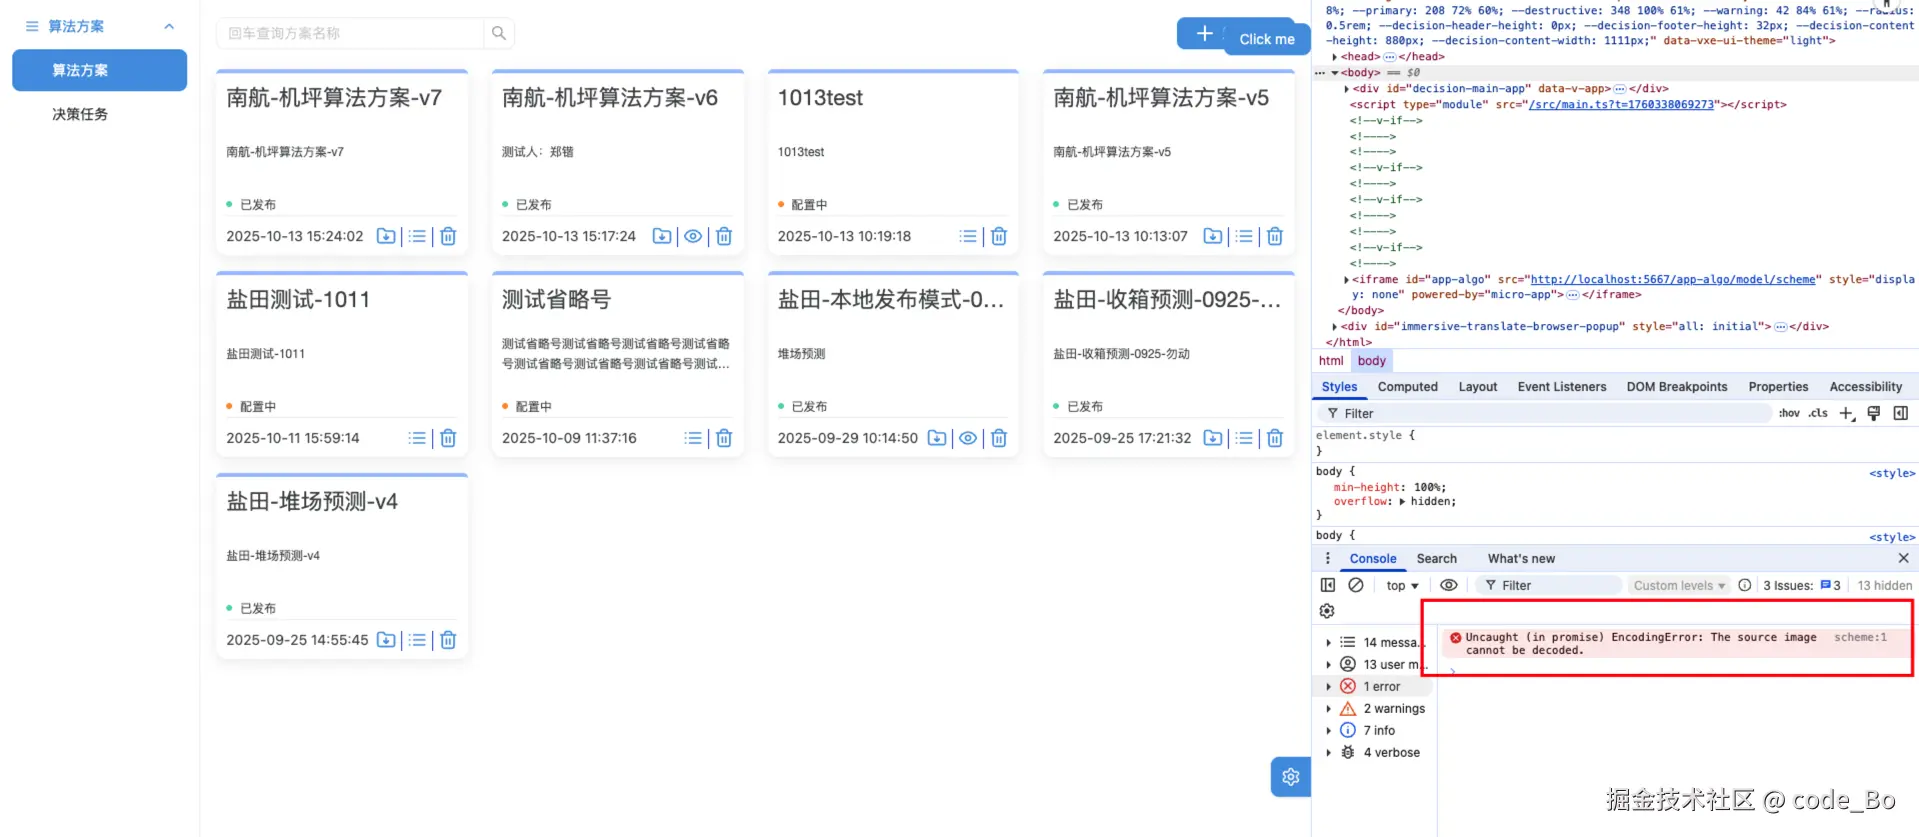Click download icon on 盐田-收箱预测-0925 card
The image size is (1919, 837).
point(1213,438)
